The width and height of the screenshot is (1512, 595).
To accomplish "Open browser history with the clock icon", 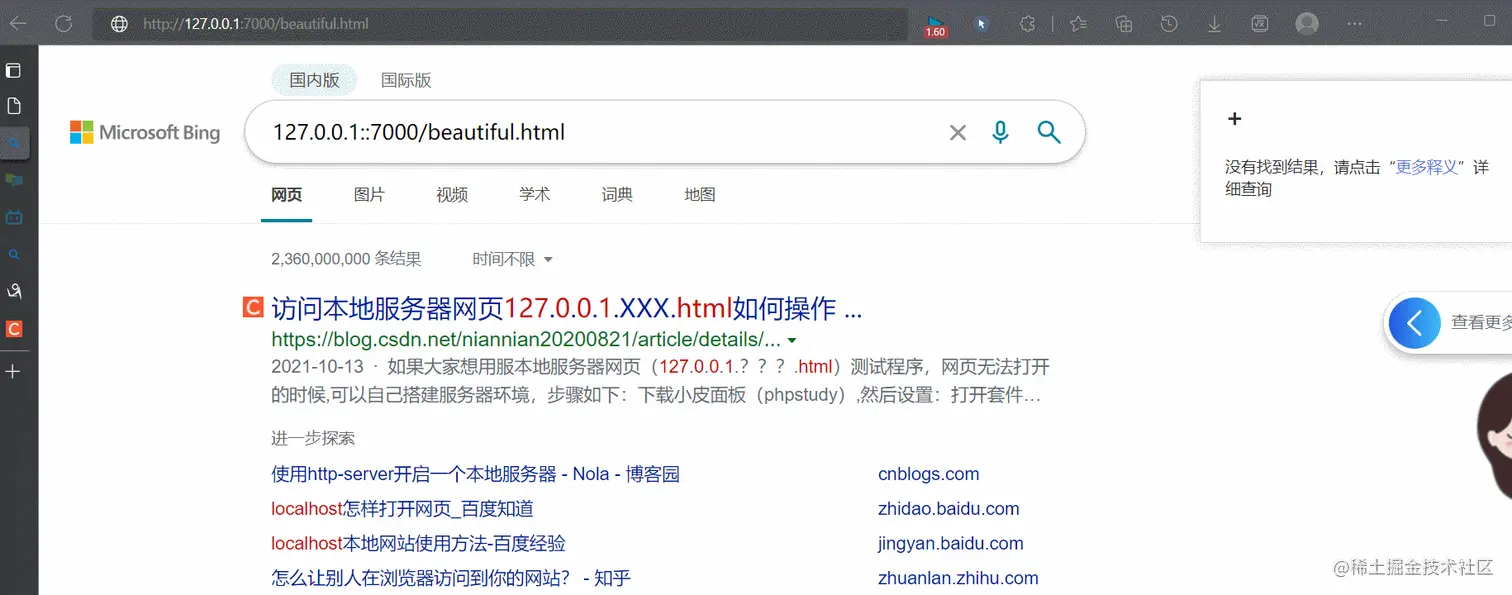I will click(x=1169, y=23).
